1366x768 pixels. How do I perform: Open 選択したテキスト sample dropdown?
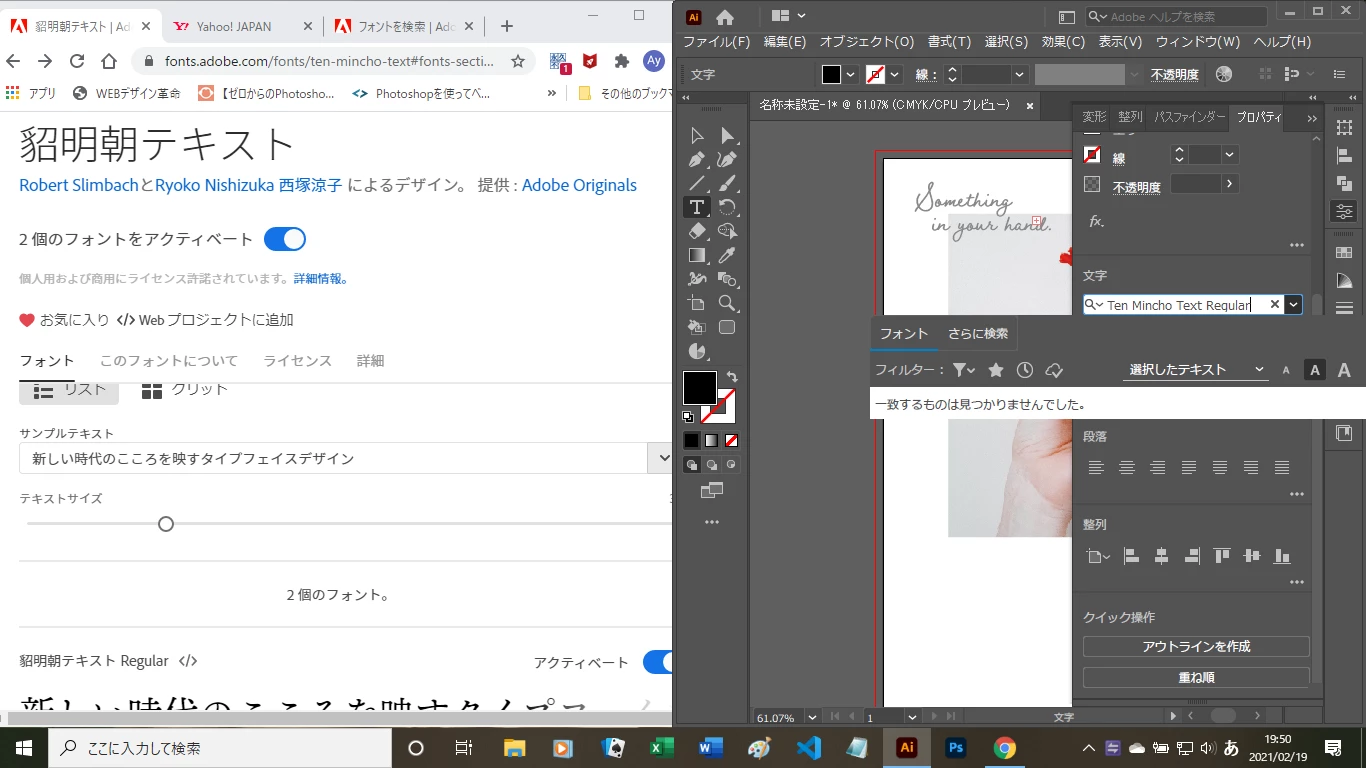coord(1197,370)
